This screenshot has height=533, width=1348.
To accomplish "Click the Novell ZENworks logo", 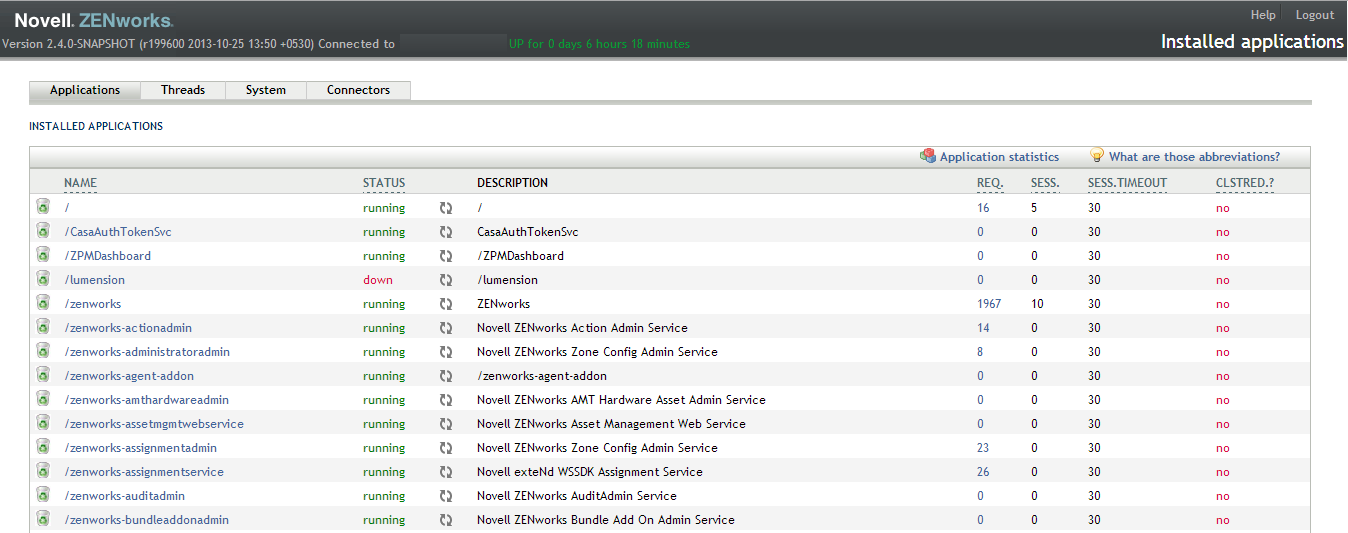I will click(94, 20).
